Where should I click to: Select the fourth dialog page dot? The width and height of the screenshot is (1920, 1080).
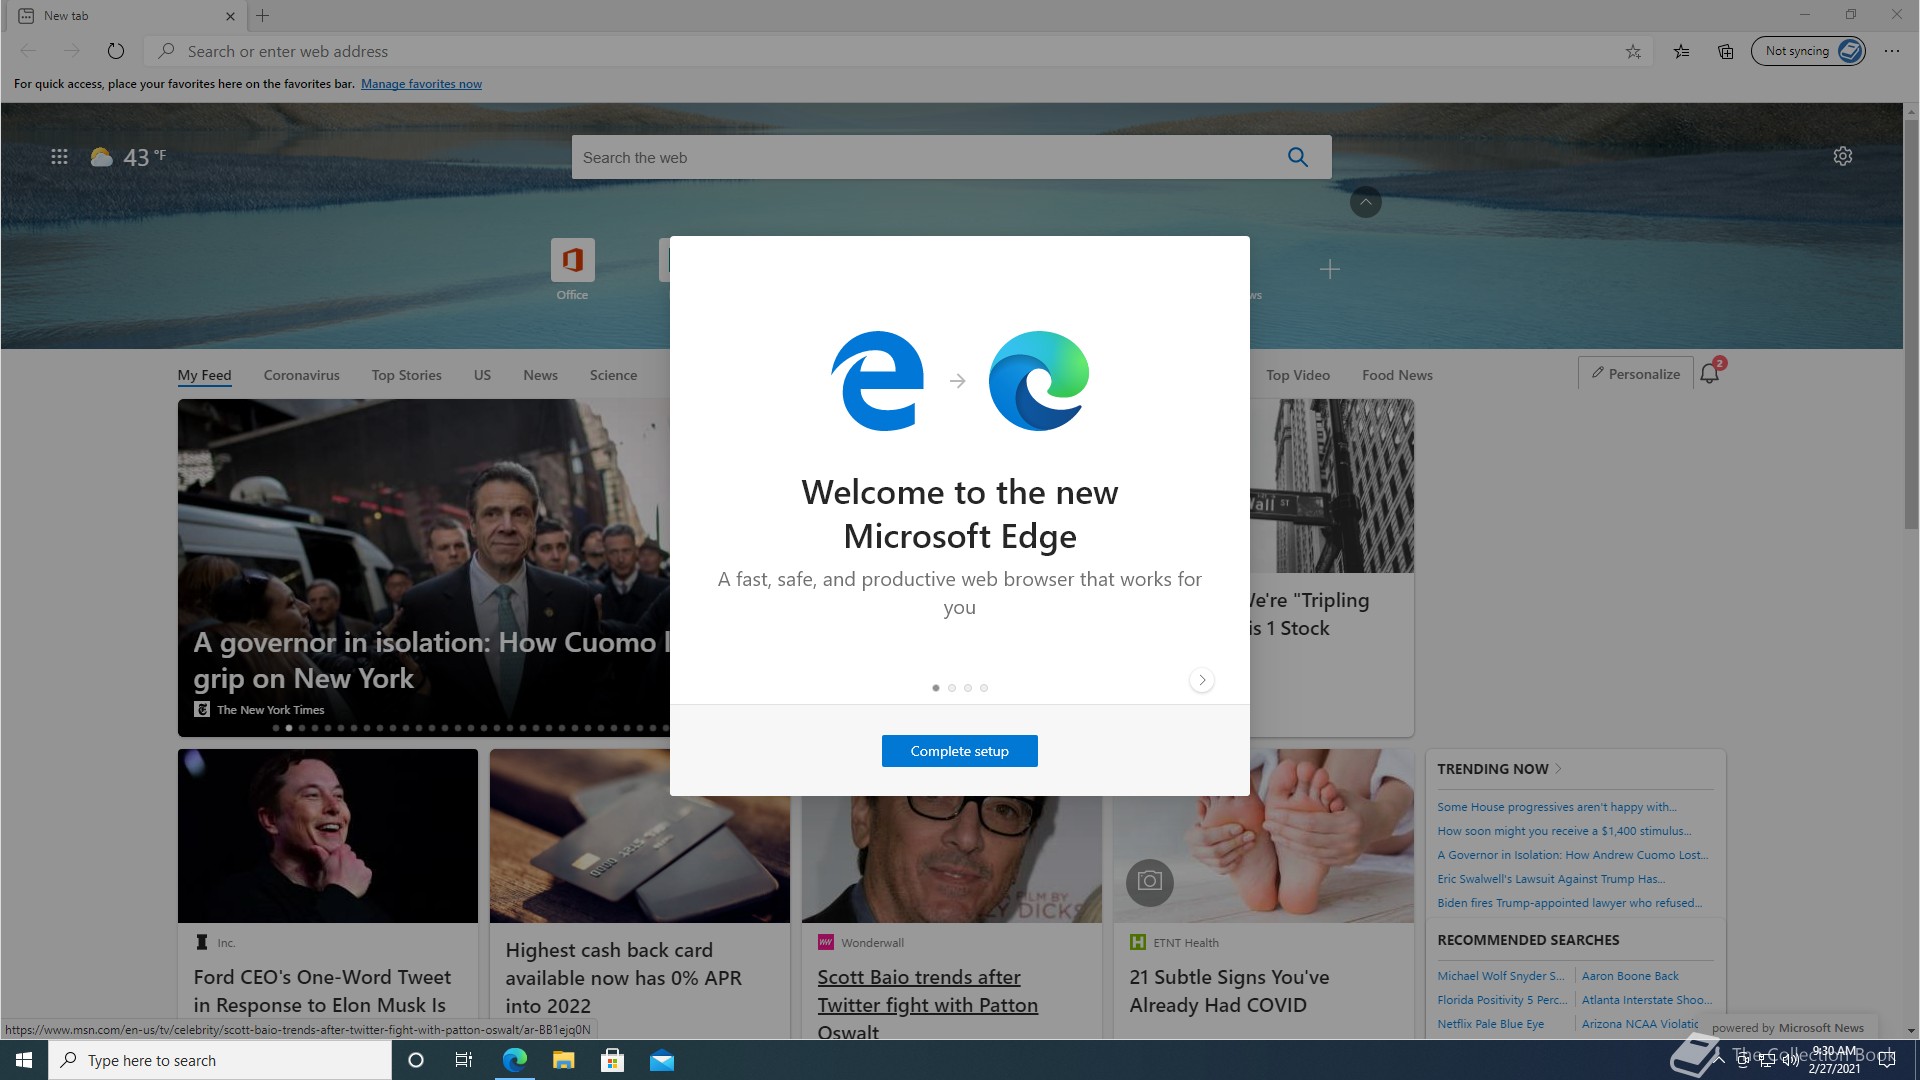click(x=984, y=688)
